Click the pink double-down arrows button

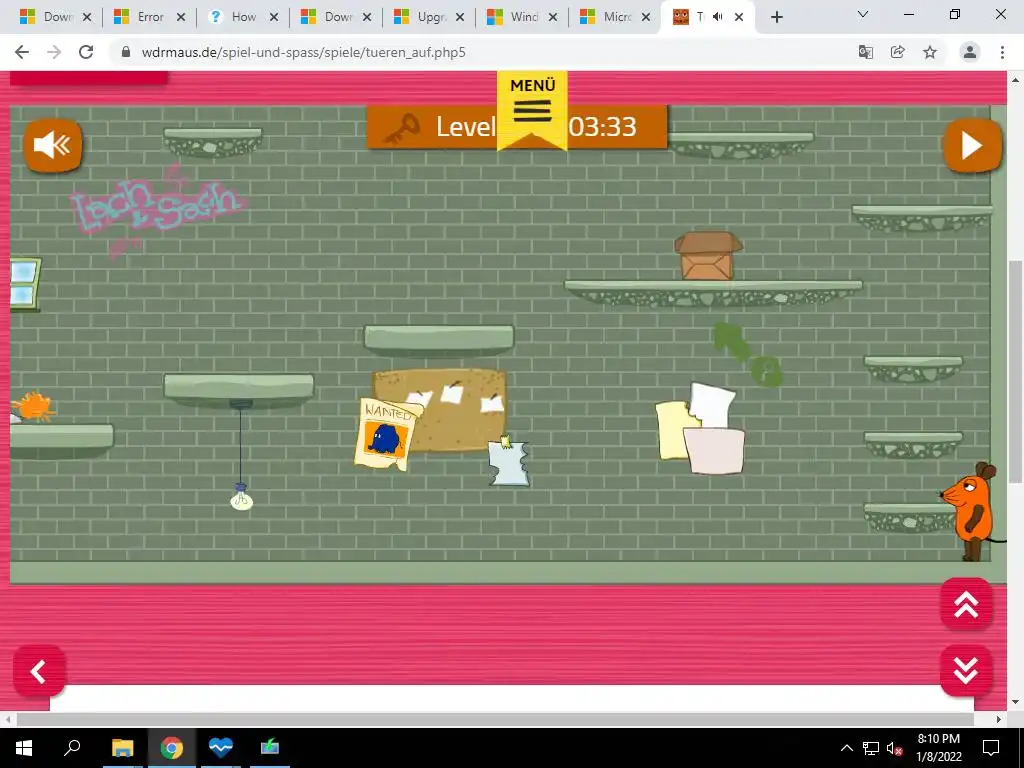click(967, 671)
